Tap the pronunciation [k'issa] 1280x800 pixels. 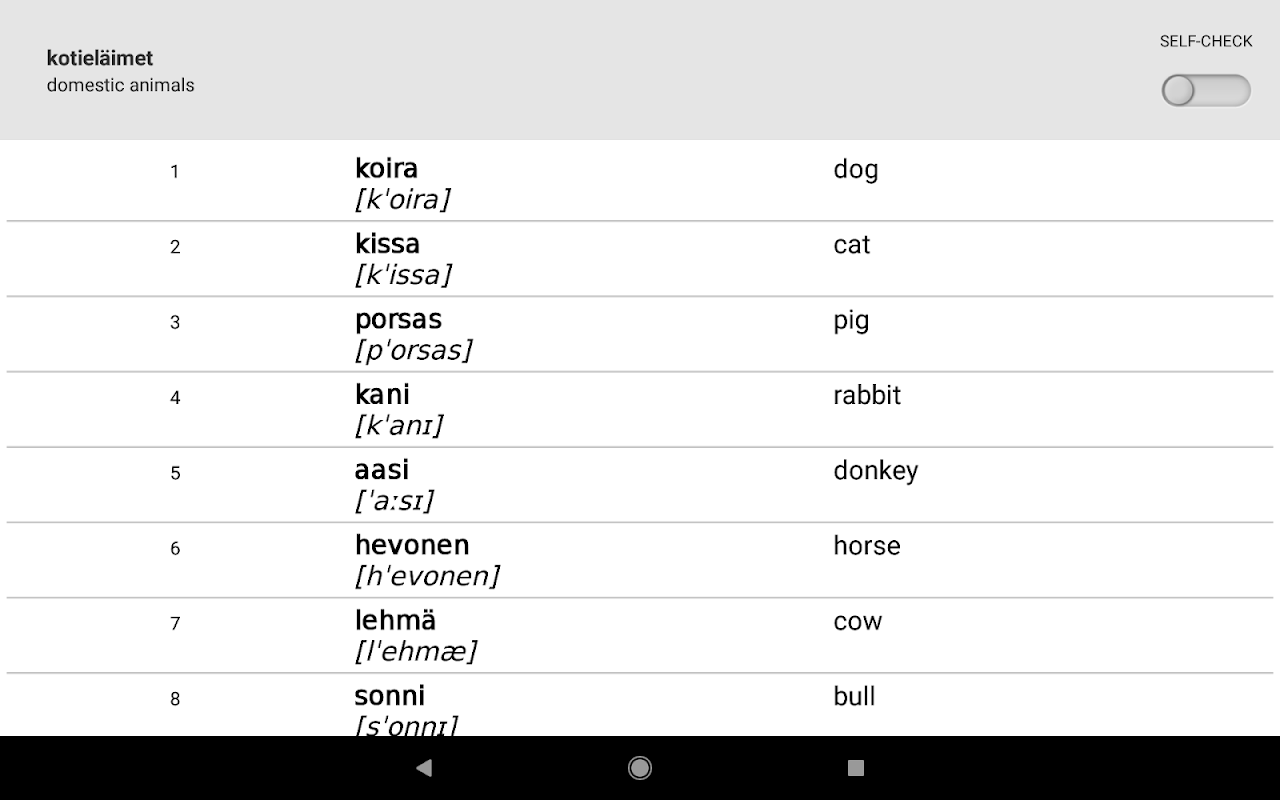pos(403,274)
